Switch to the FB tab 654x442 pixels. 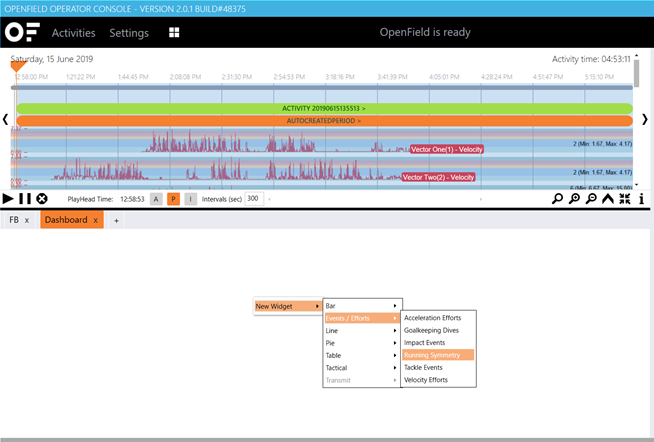(x=14, y=220)
